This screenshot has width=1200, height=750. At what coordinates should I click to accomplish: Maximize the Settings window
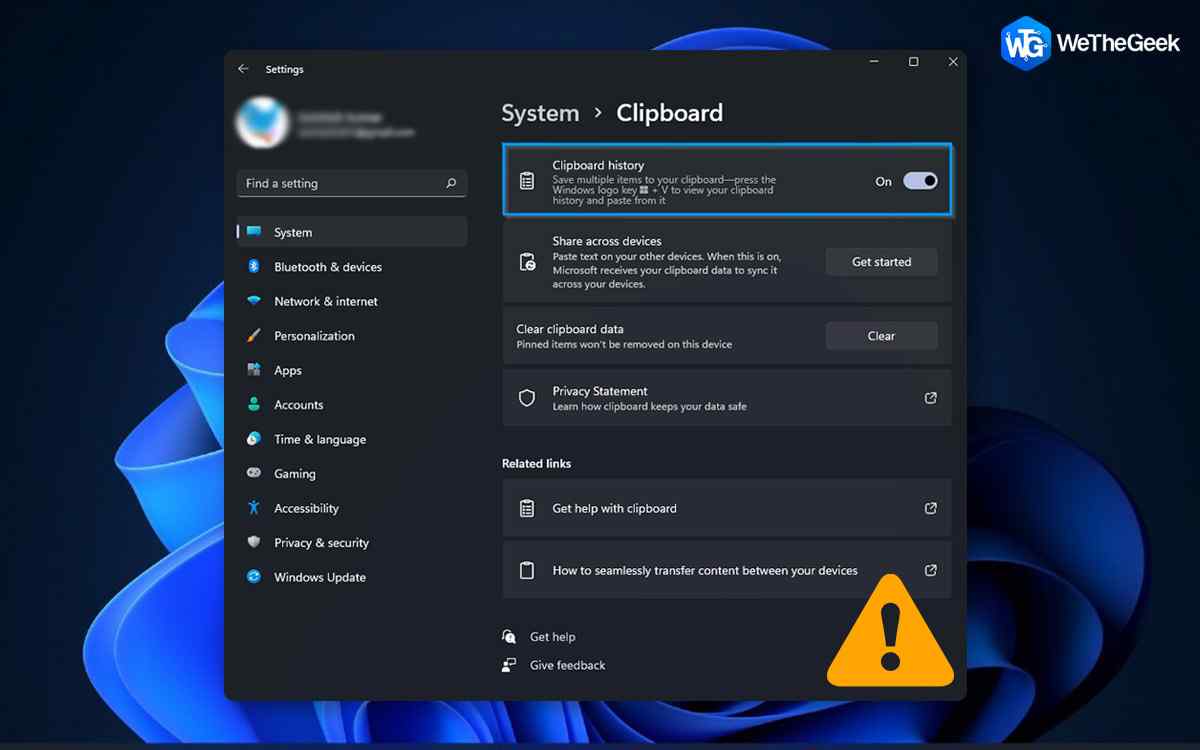point(913,62)
